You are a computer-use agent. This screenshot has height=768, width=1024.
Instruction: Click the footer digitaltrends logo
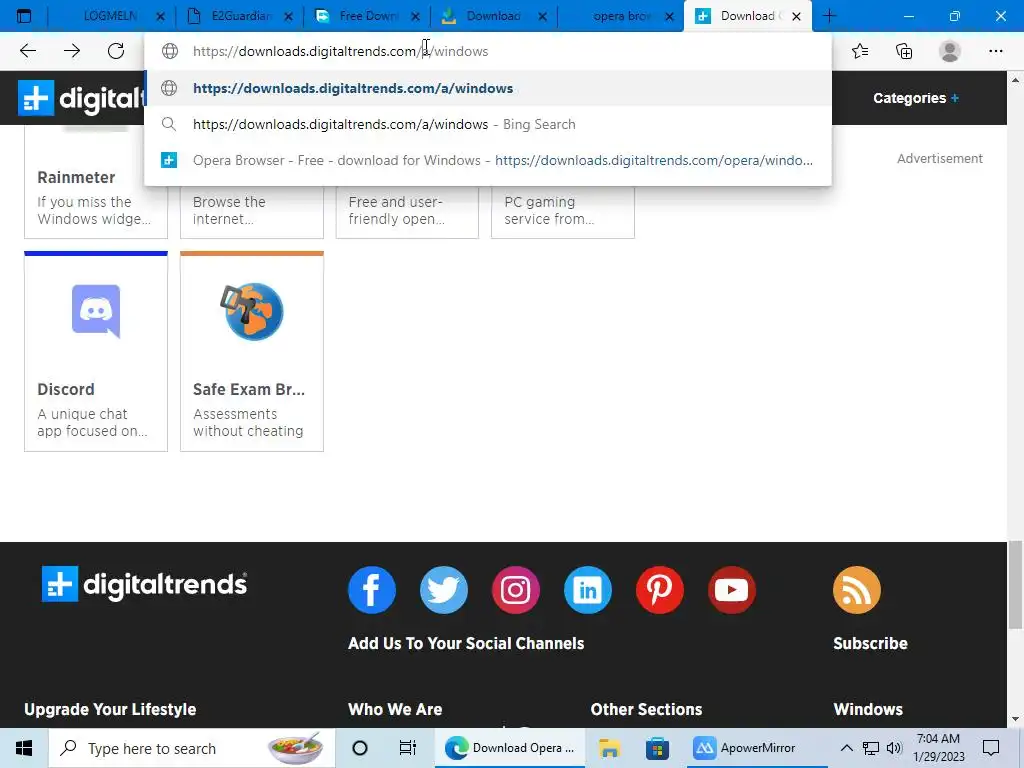[144, 584]
